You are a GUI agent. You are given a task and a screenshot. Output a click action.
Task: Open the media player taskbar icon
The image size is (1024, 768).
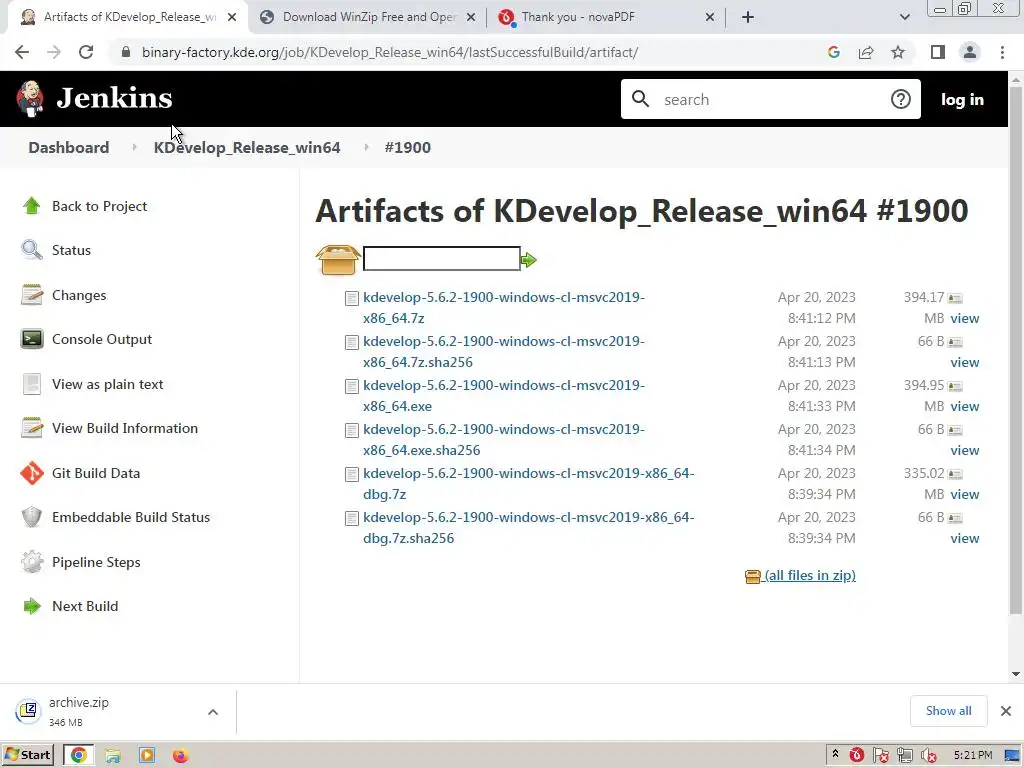[147, 755]
